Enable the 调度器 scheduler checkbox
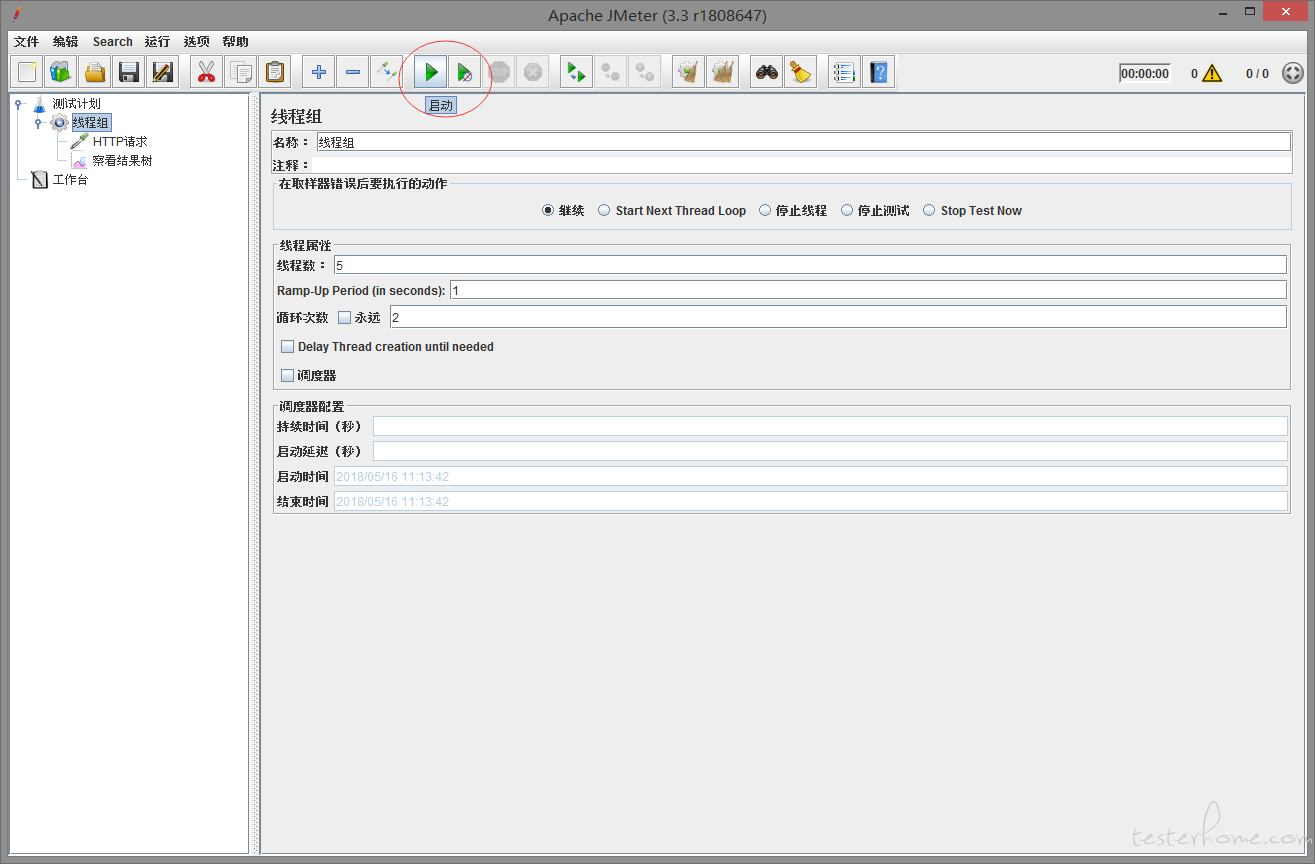1315x864 pixels. point(288,376)
